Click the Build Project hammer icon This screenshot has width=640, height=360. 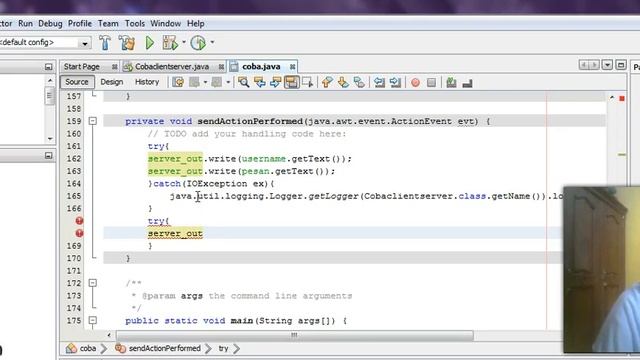coord(105,42)
